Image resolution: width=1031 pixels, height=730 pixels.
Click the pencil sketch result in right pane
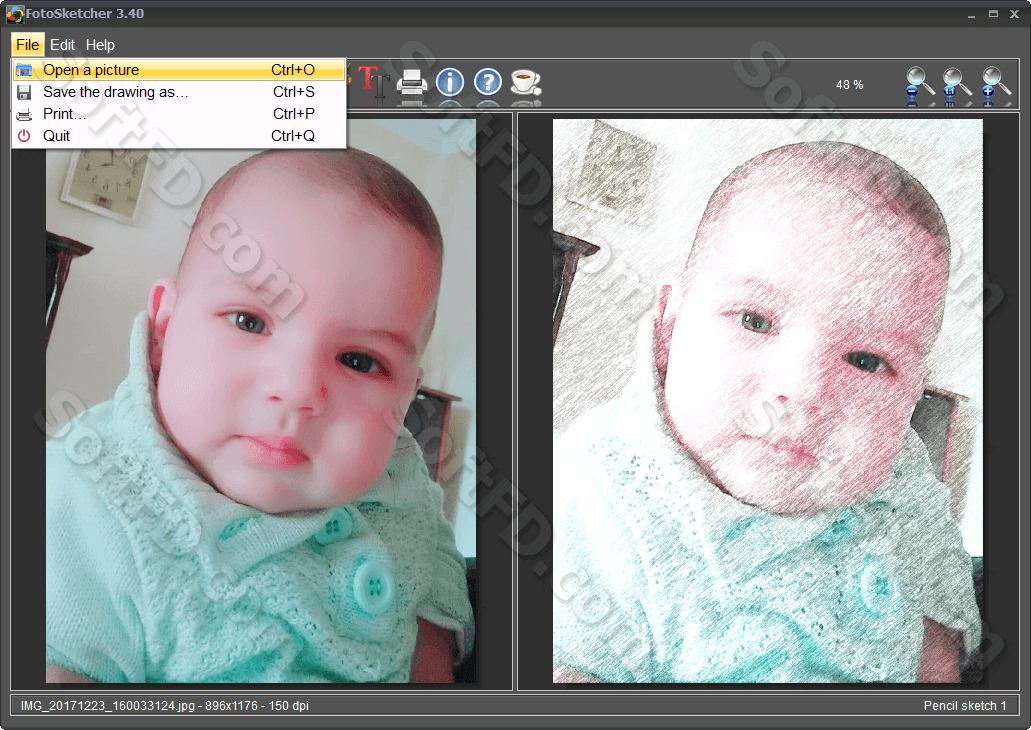(767, 401)
